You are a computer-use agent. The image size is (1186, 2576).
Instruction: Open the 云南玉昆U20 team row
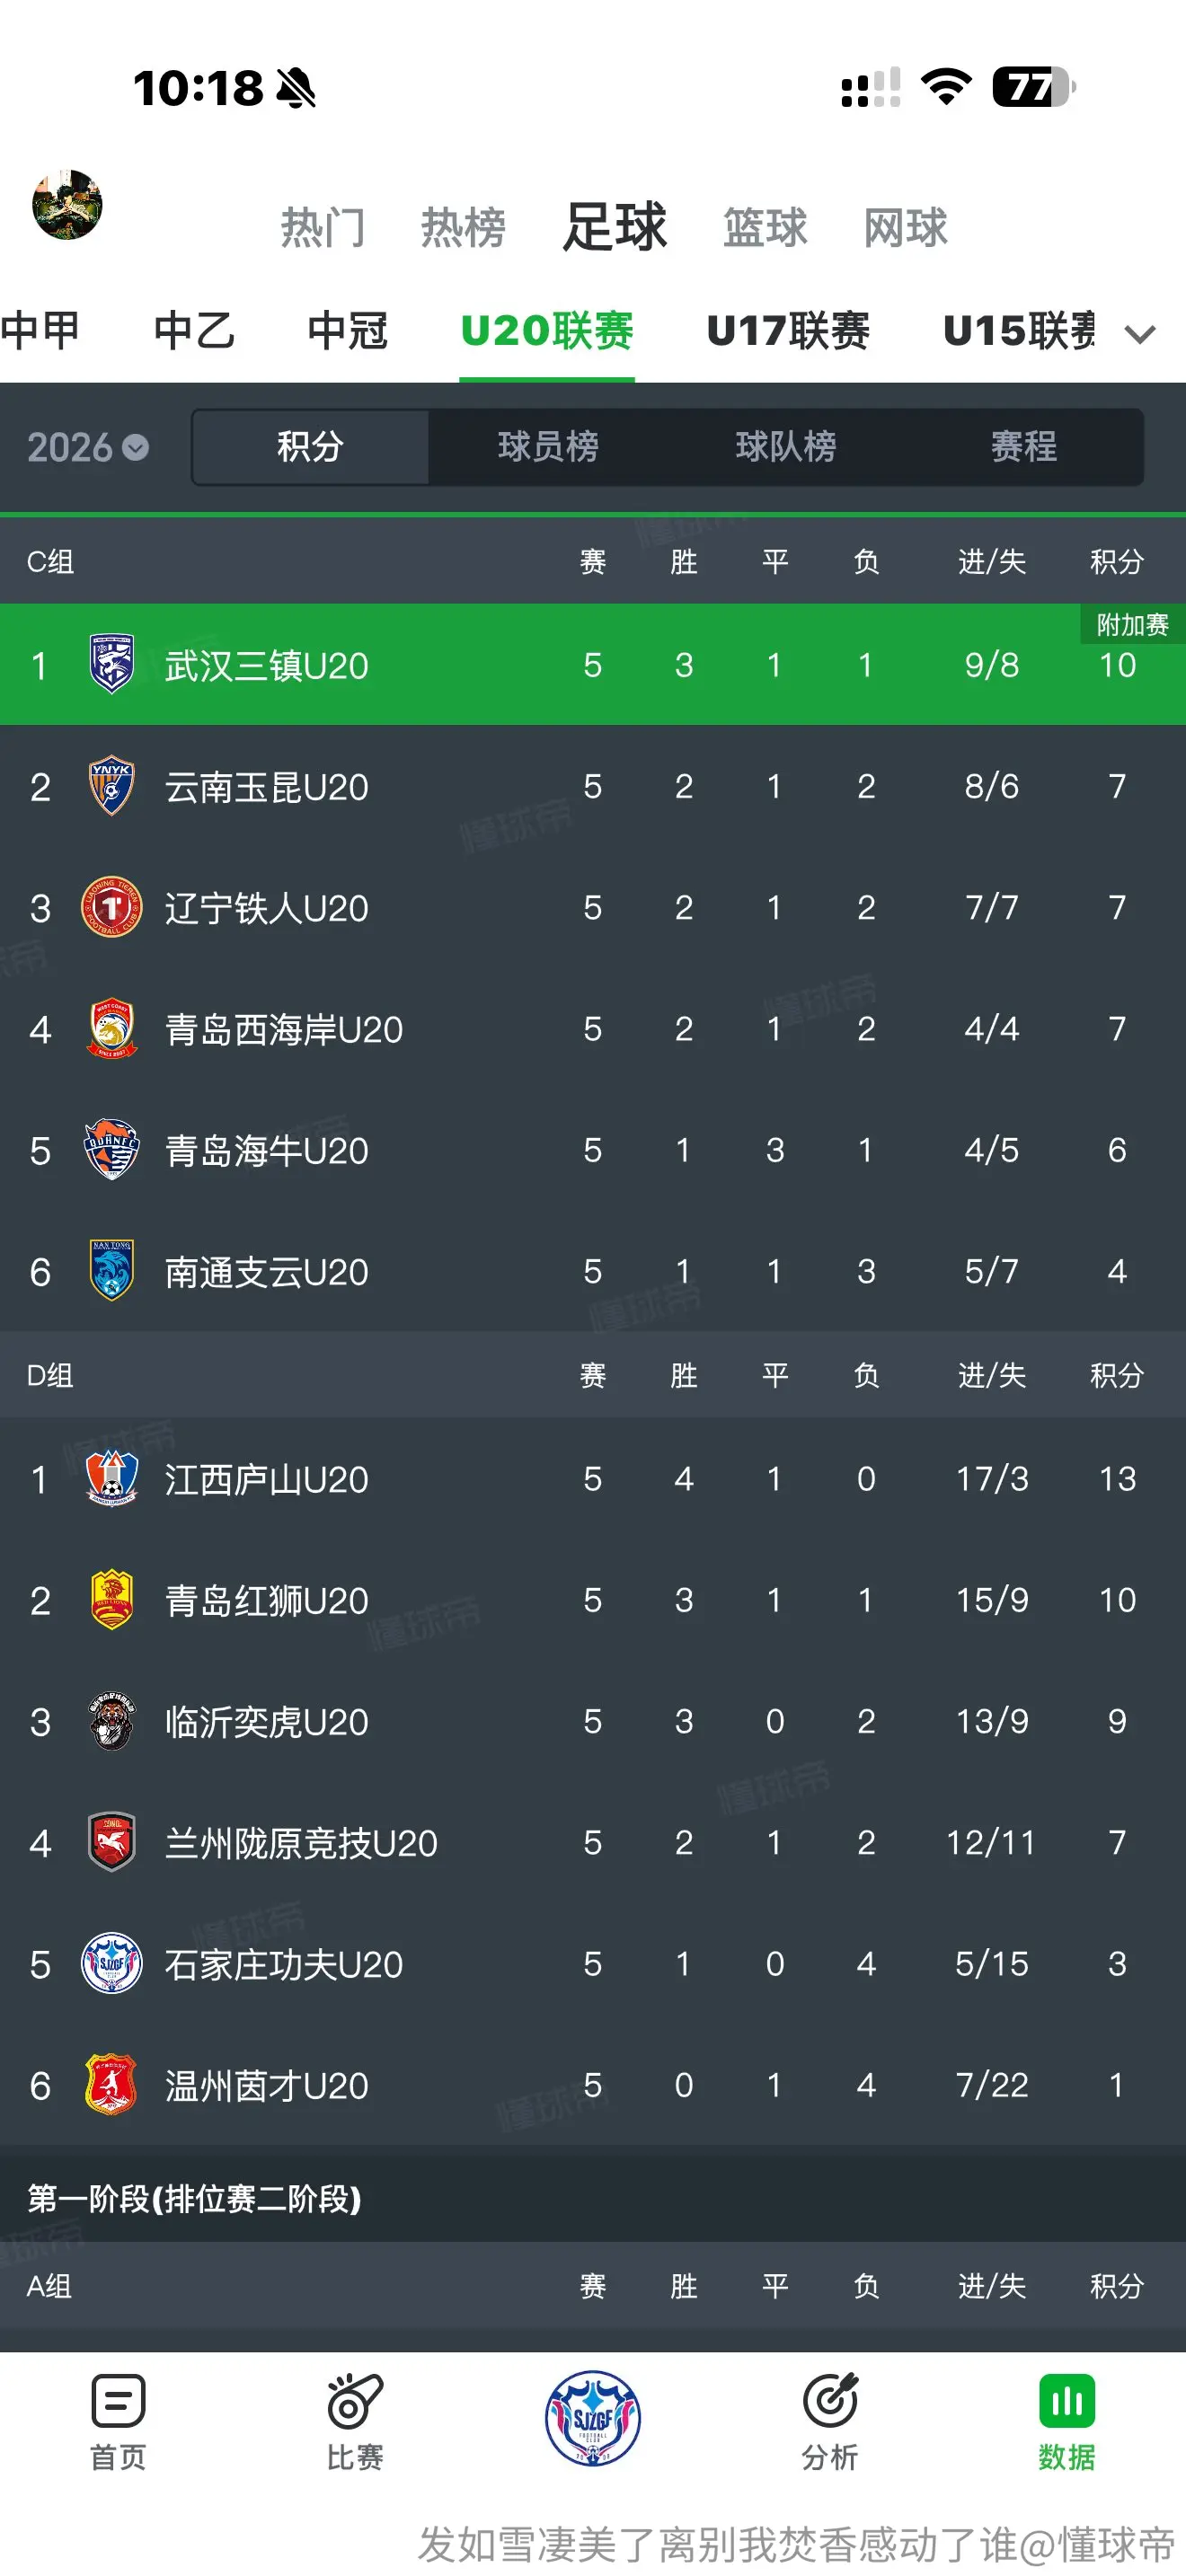(593, 786)
